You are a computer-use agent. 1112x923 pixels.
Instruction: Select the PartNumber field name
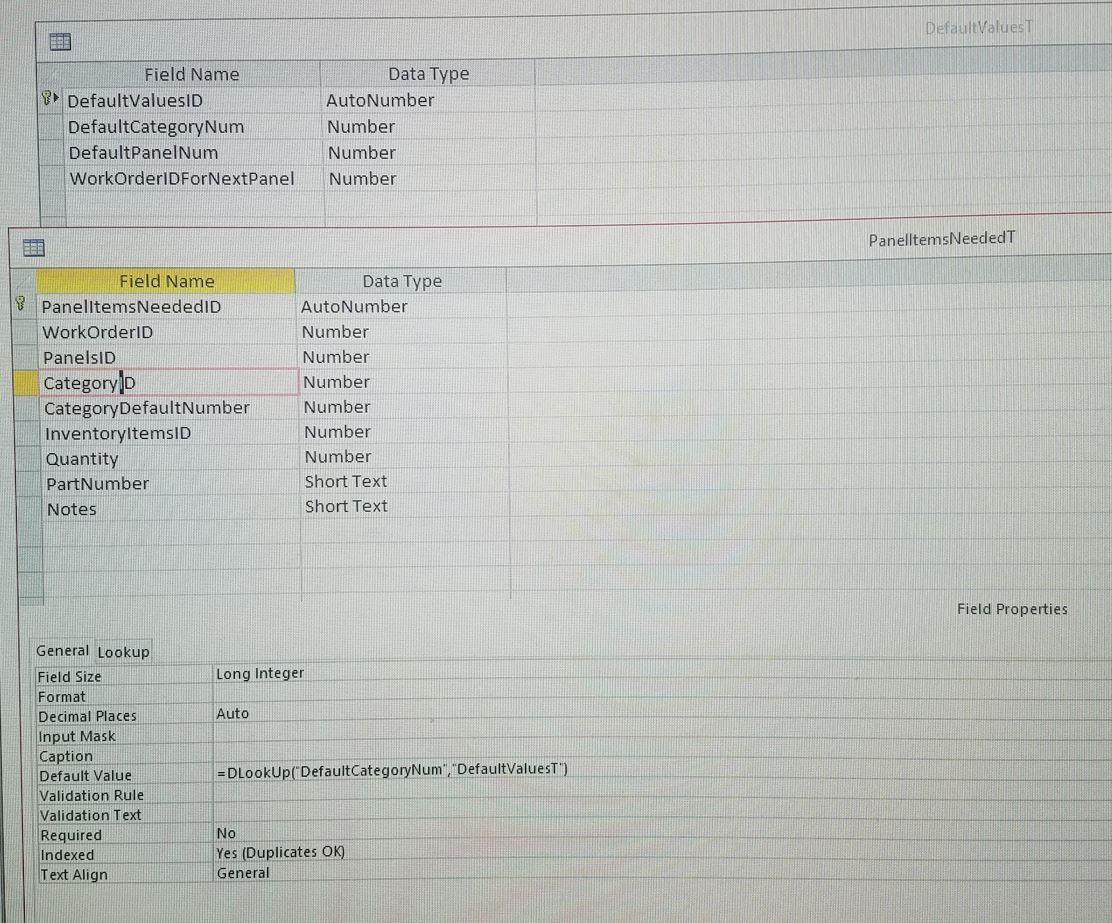[98, 484]
